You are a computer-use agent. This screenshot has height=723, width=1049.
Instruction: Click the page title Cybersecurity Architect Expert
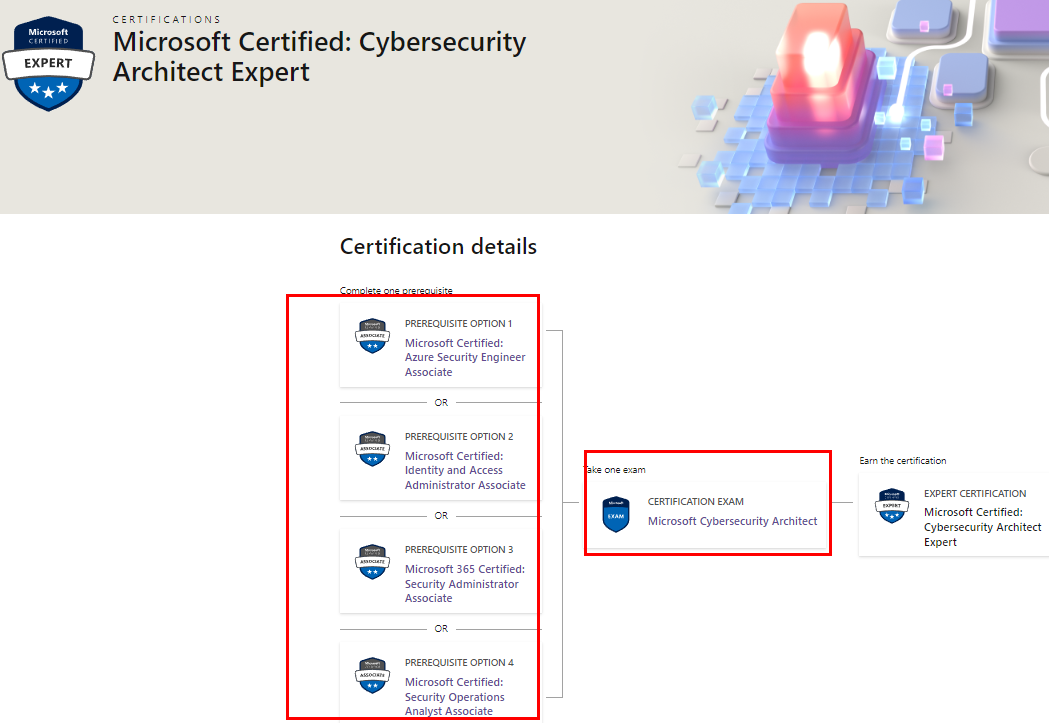319,56
